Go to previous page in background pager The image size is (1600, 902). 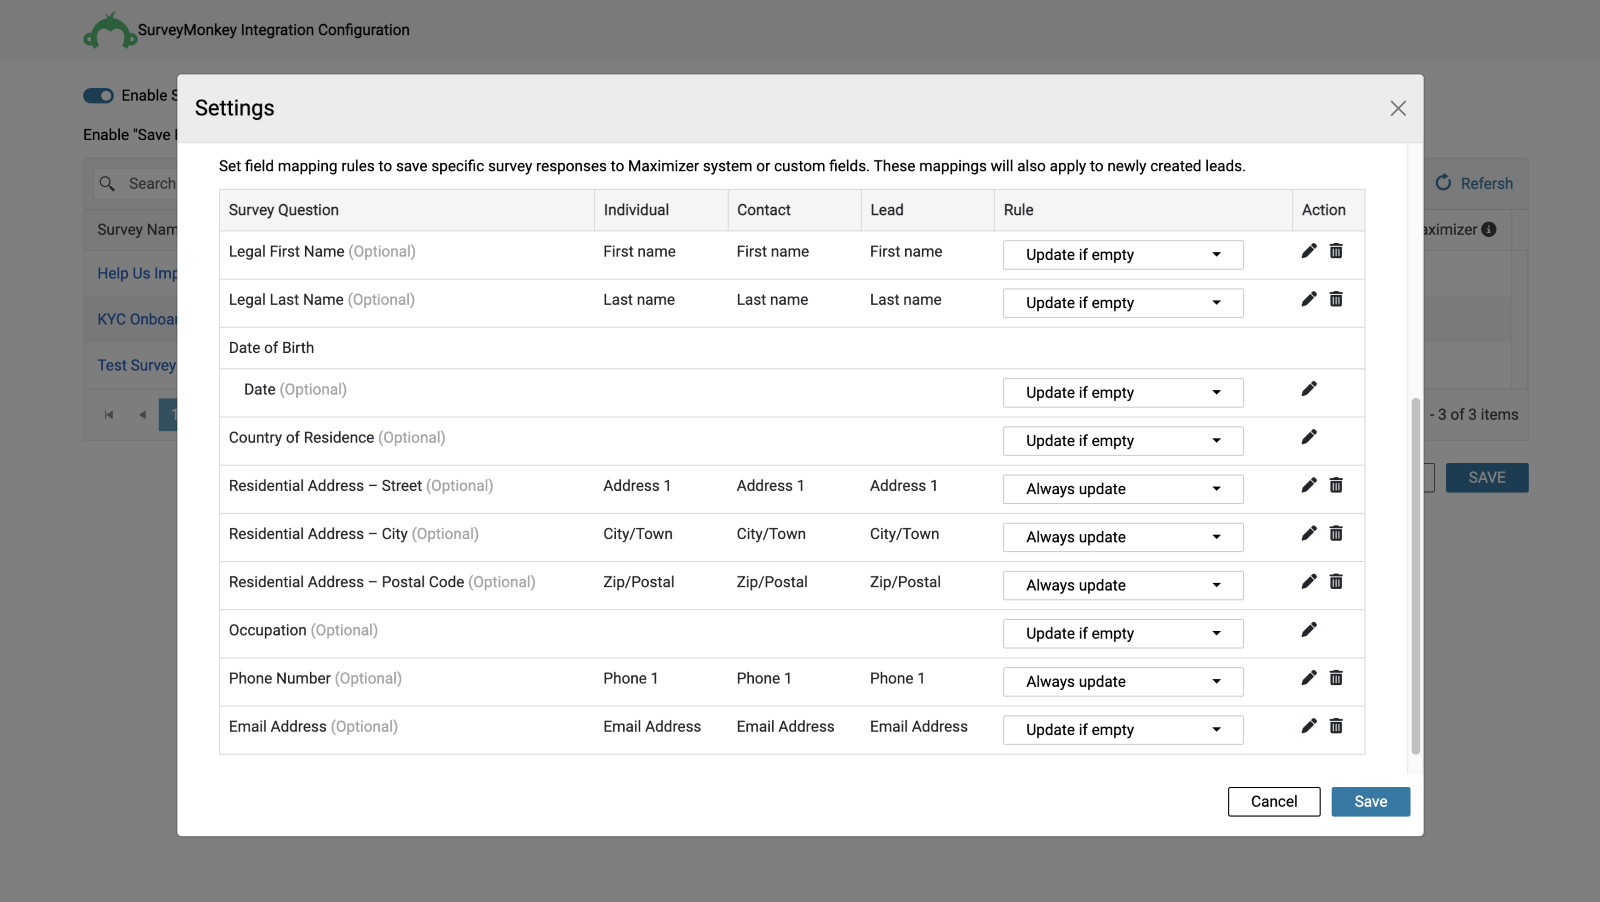point(142,414)
